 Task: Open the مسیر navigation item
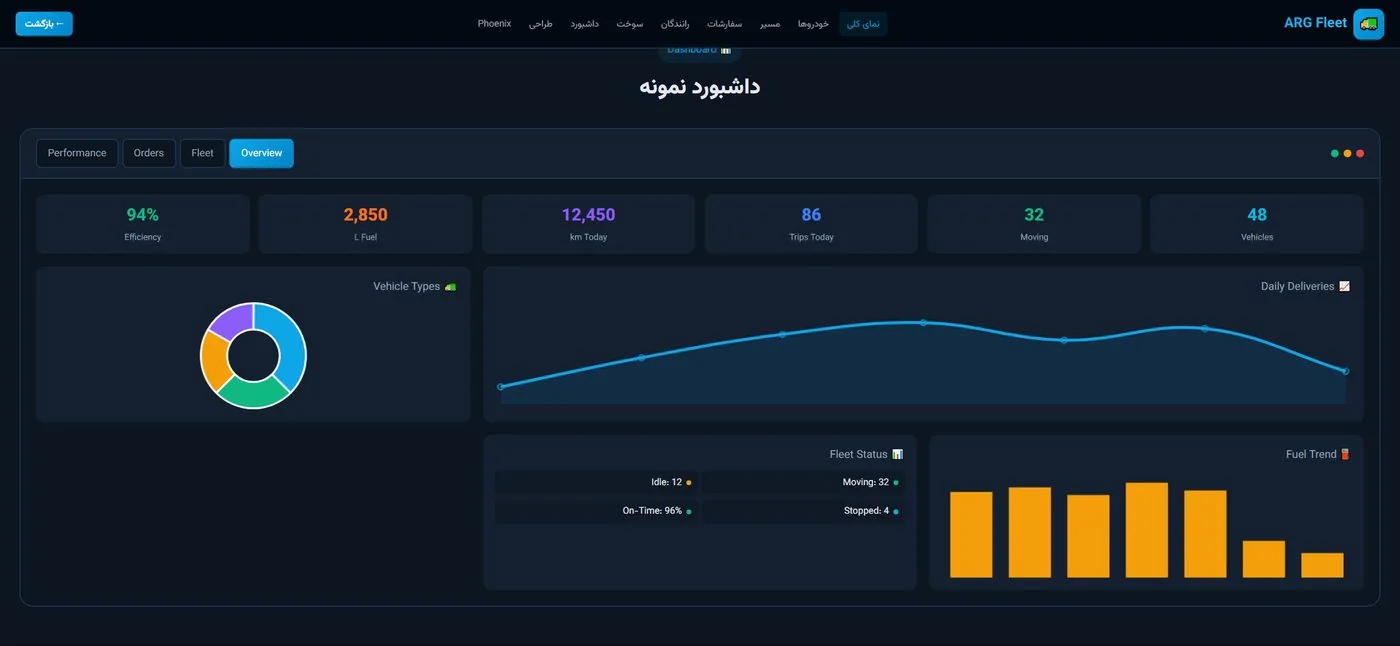pyautogui.click(x=770, y=24)
